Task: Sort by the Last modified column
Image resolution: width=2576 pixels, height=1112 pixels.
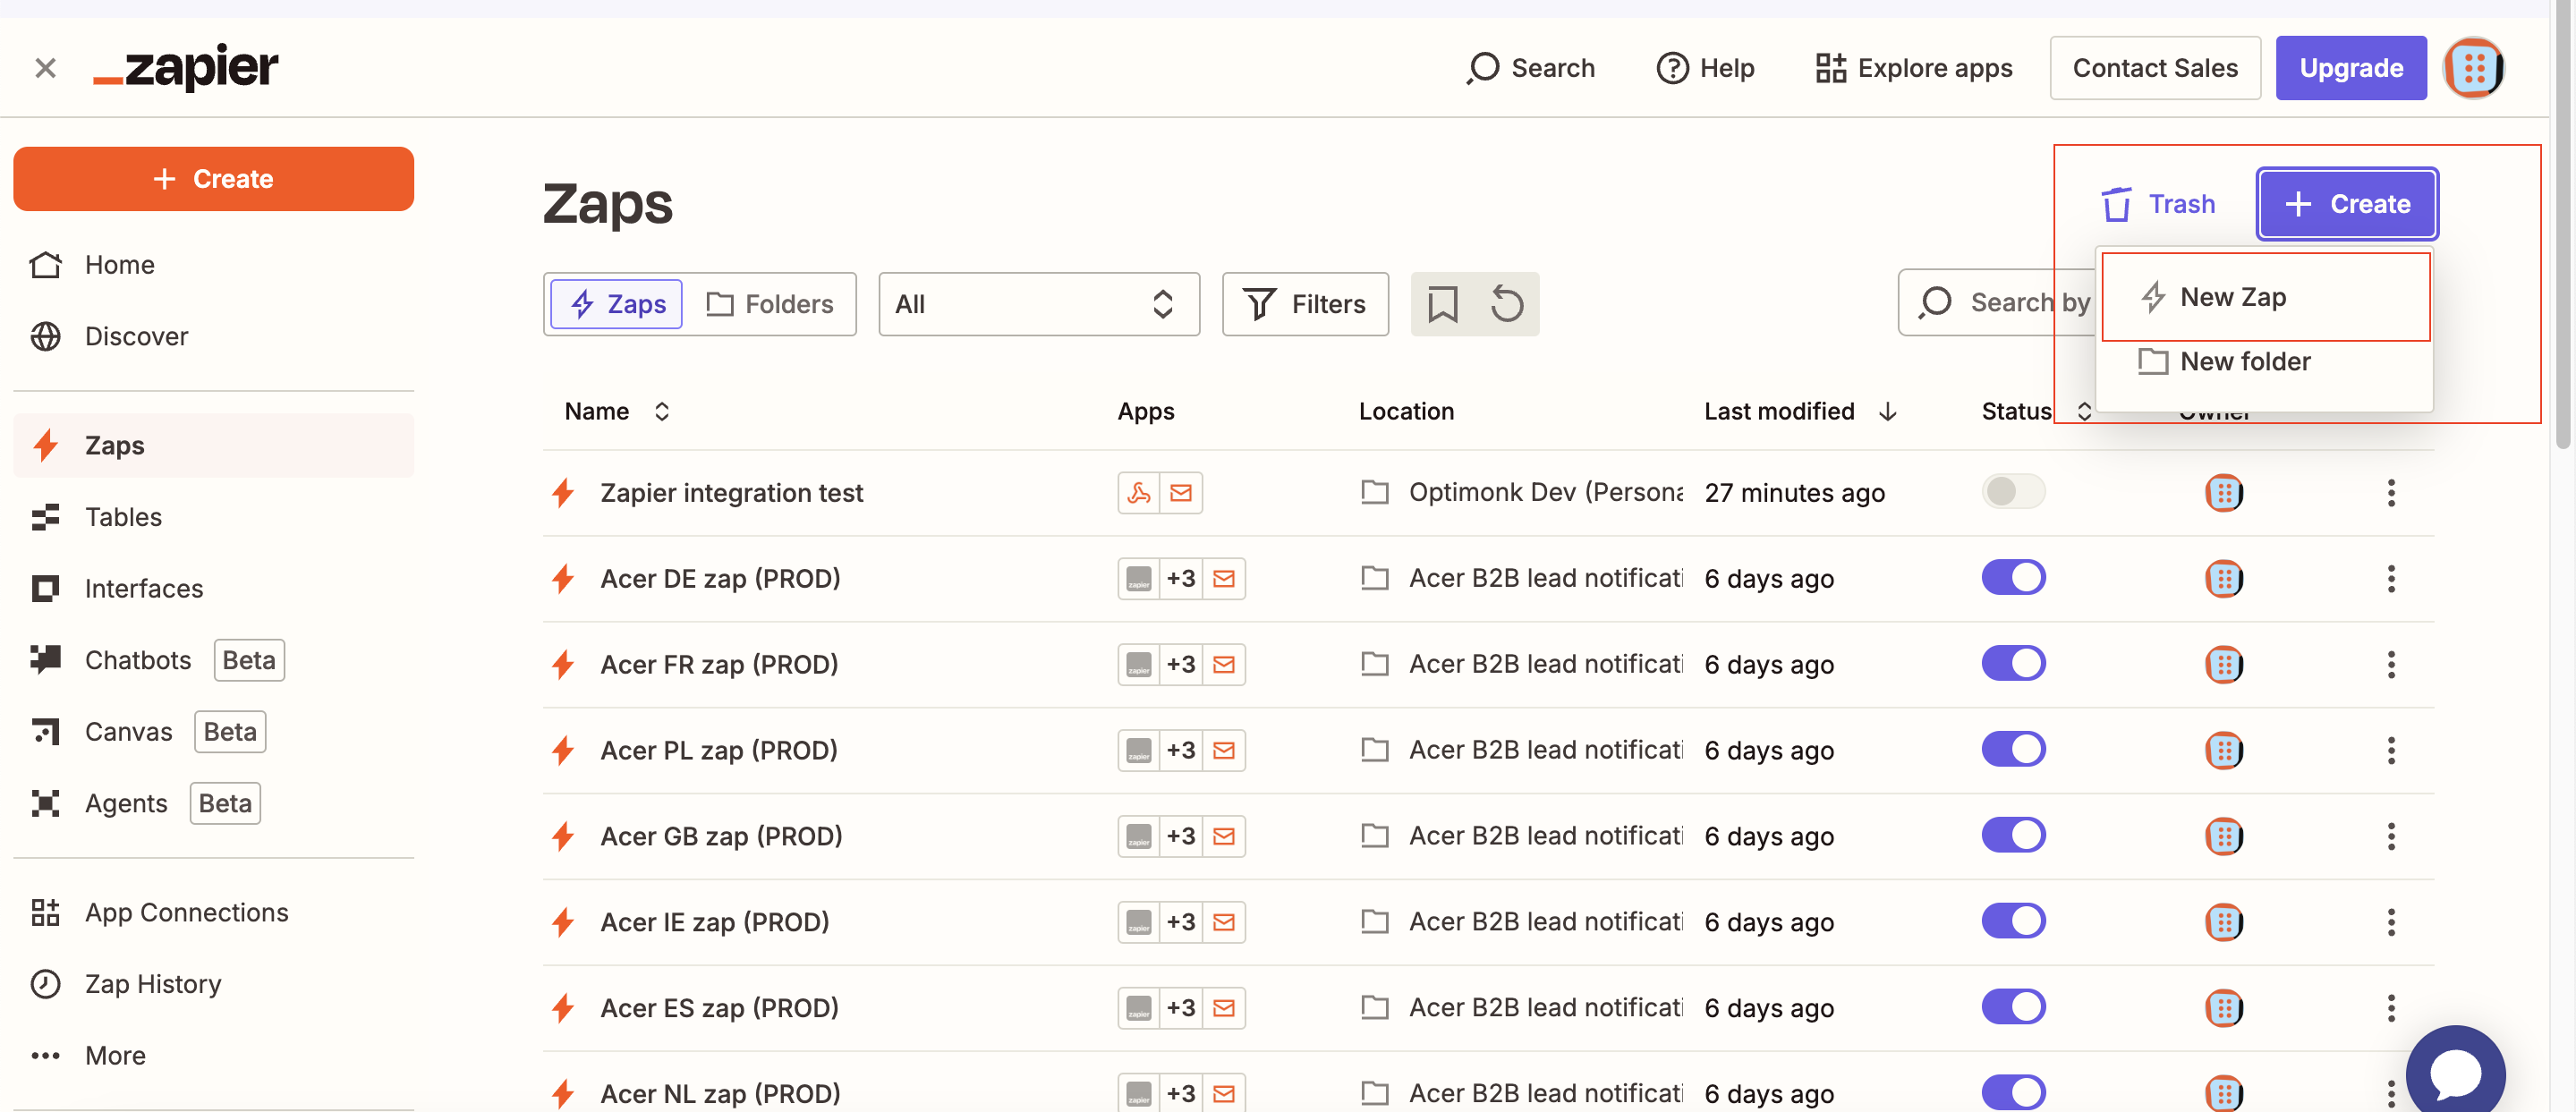Action: 1800,412
